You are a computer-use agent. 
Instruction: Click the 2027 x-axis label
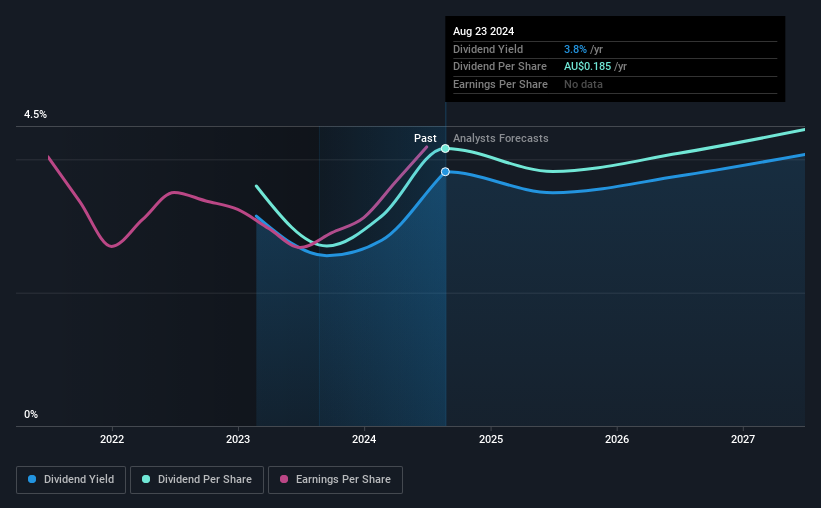click(x=743, y=439)
